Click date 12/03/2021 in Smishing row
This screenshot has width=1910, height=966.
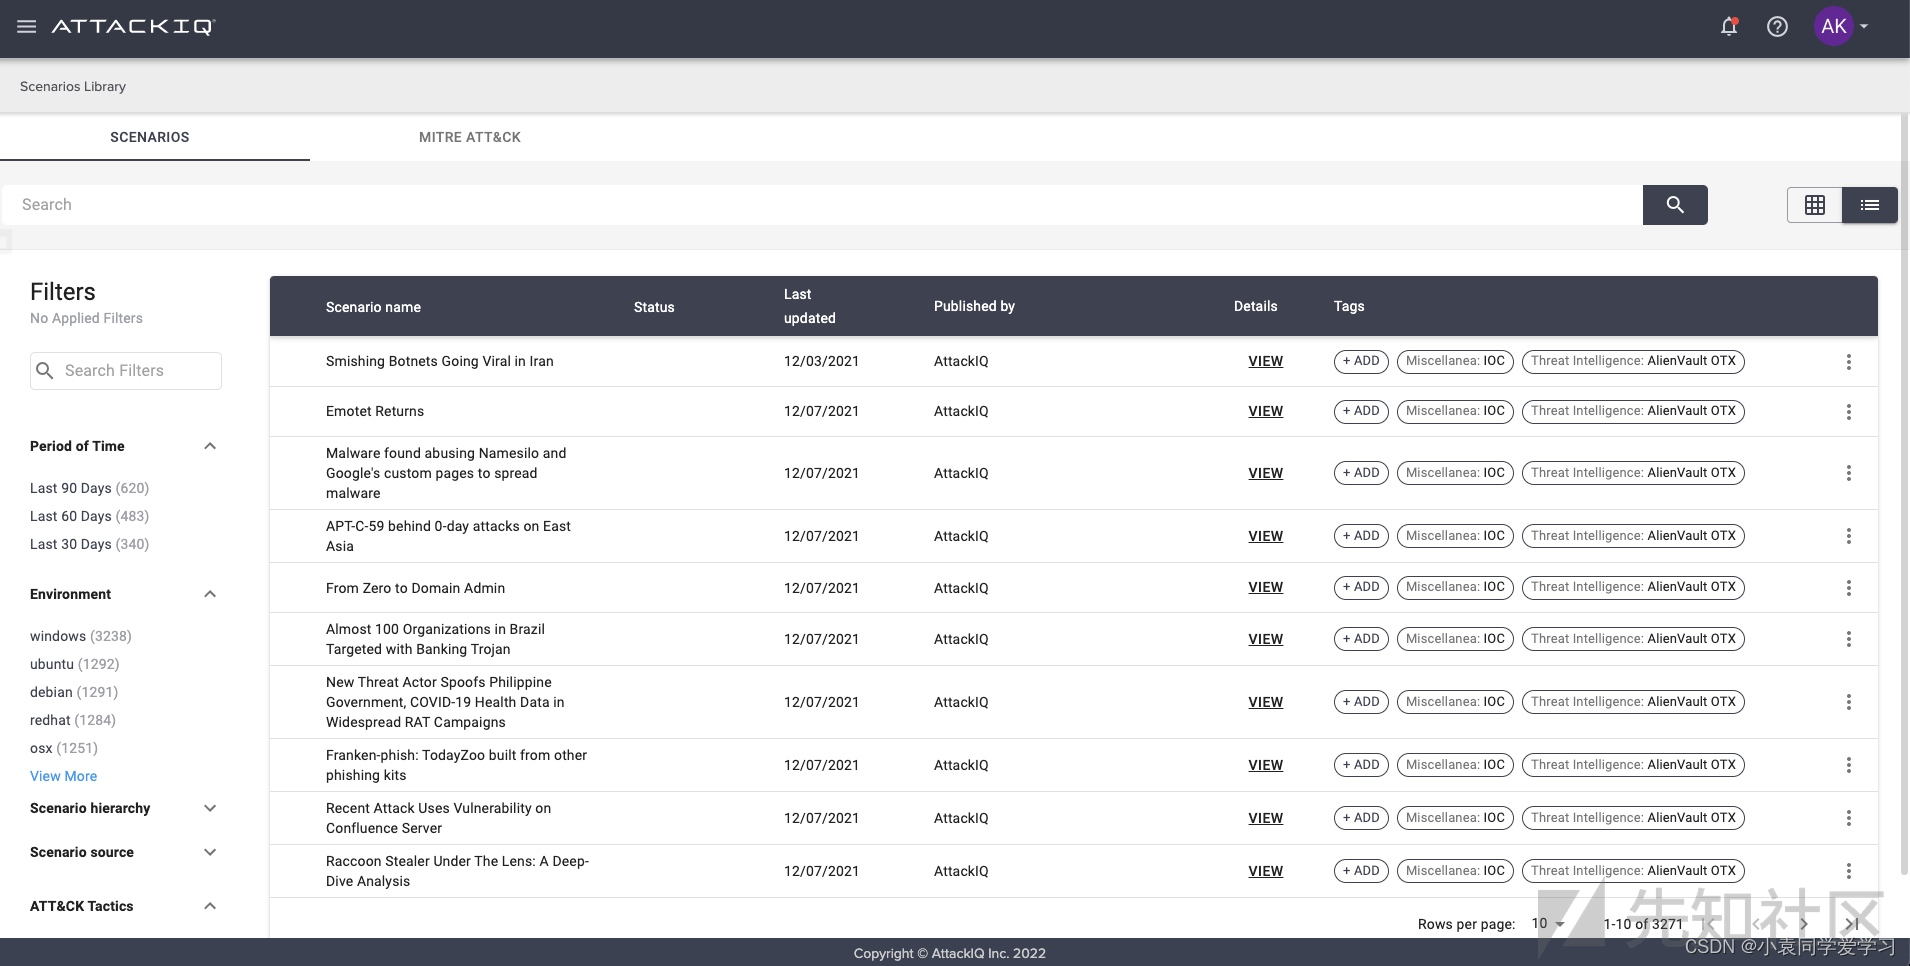pos(821,361)
